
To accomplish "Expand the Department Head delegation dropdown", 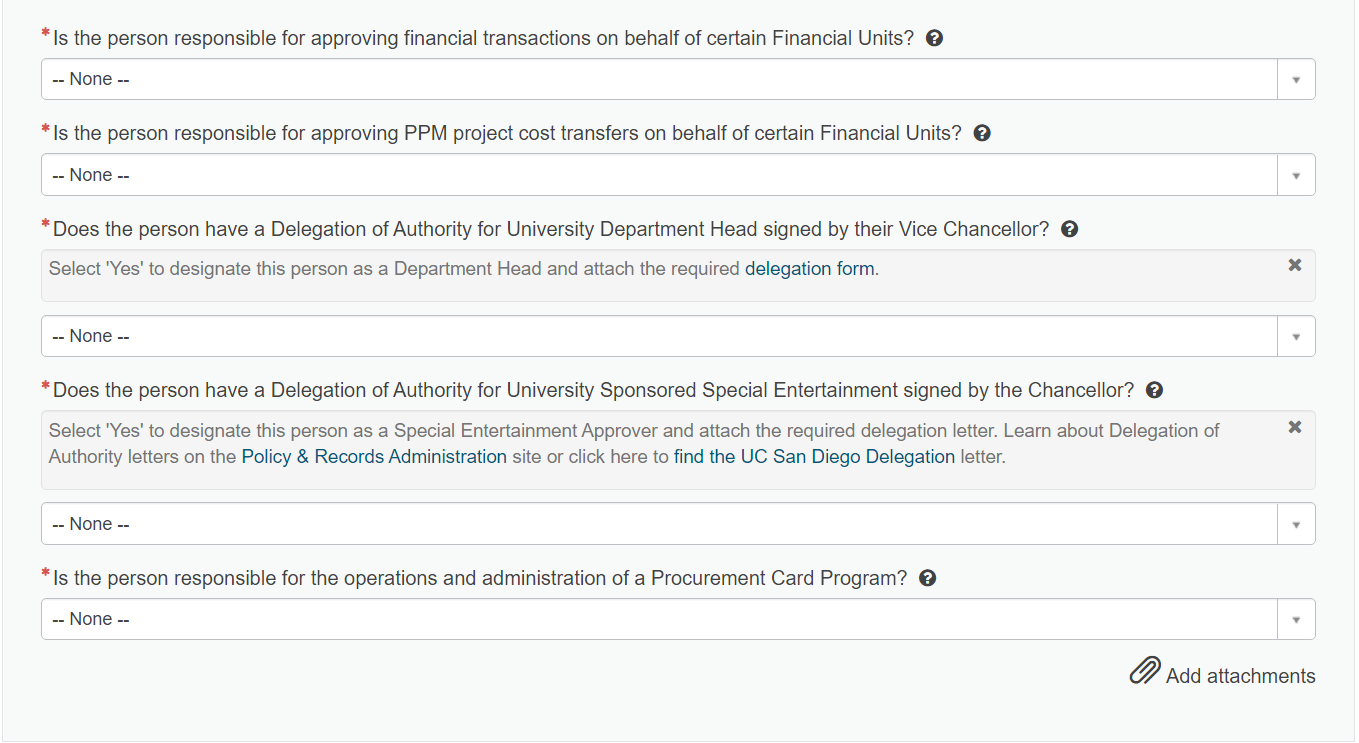I will (x=678, y=336).
